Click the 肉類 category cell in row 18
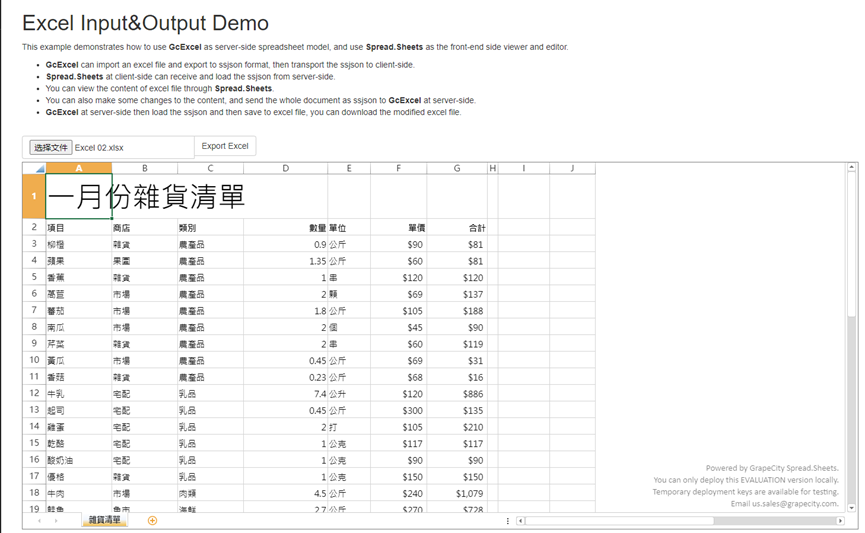 (210, 493)
